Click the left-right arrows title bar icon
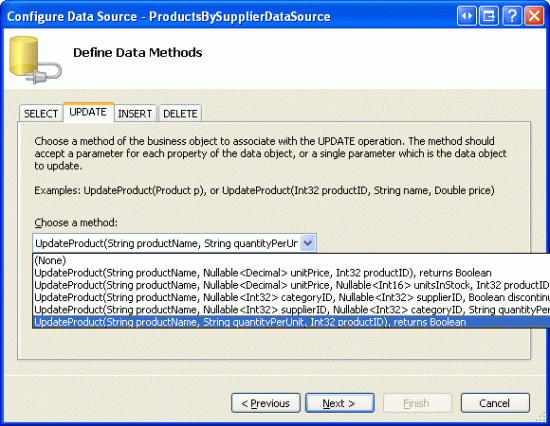 coord(467,16)
